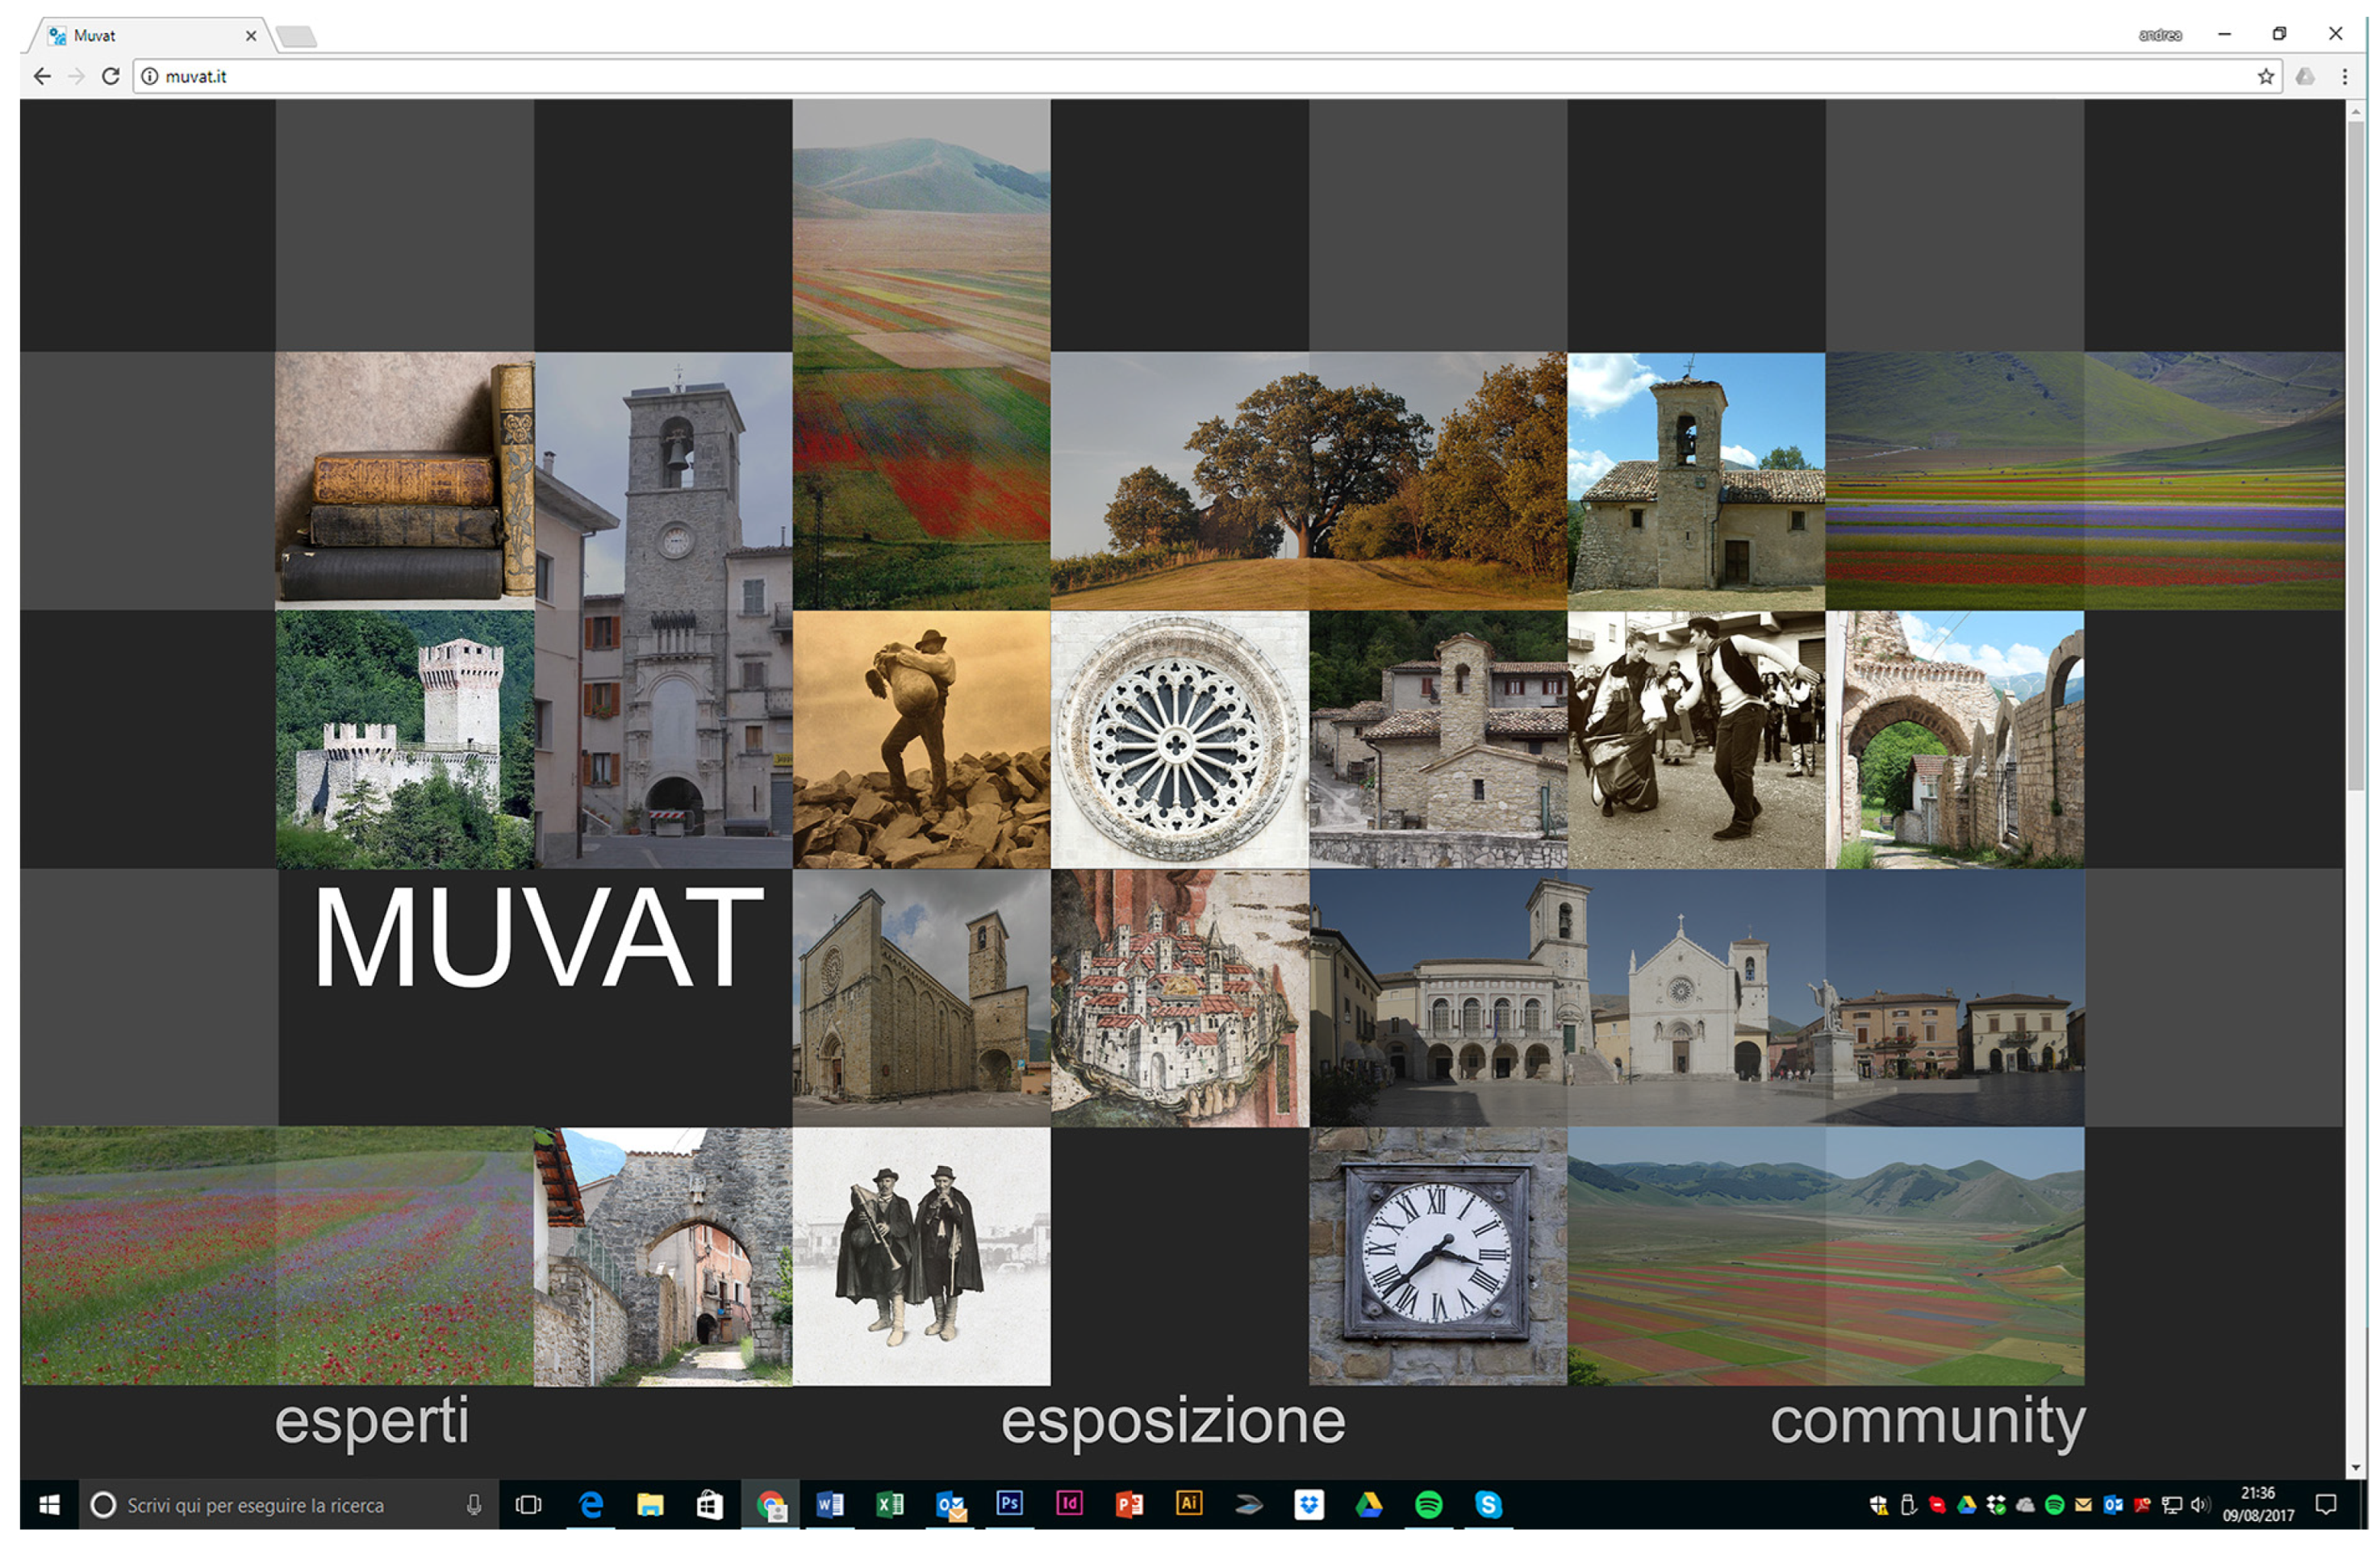Open the Chrome three-dot menu
The height and width of the screenshot is (1547, 2380).
point(2344,76)
